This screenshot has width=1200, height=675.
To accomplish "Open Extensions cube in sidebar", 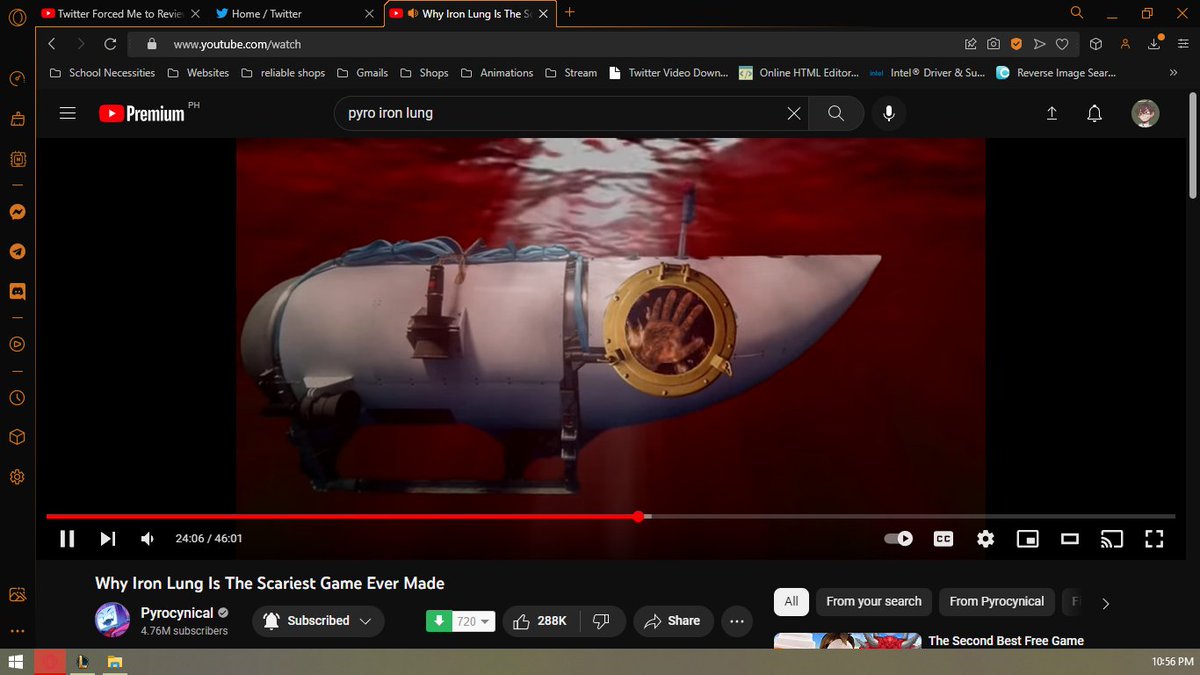I will tap(16, 437).
